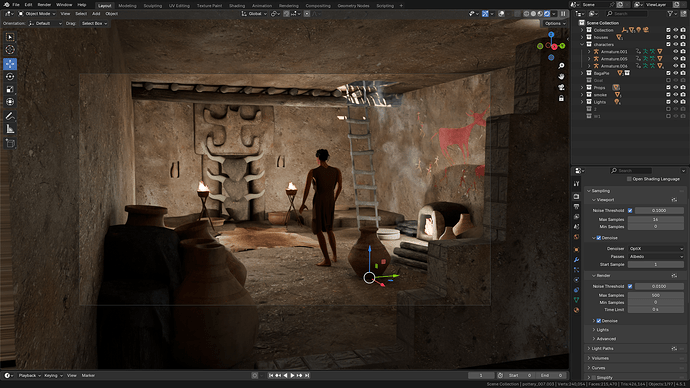Hide Armature.001 in viewport with eye icon
Image resolution: width=690 pixels, height=388 pixels.
click(x=675, y=51)
